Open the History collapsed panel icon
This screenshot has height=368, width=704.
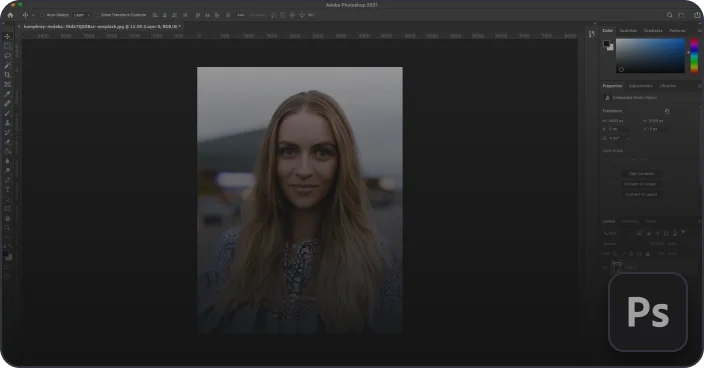click(591, 34)
